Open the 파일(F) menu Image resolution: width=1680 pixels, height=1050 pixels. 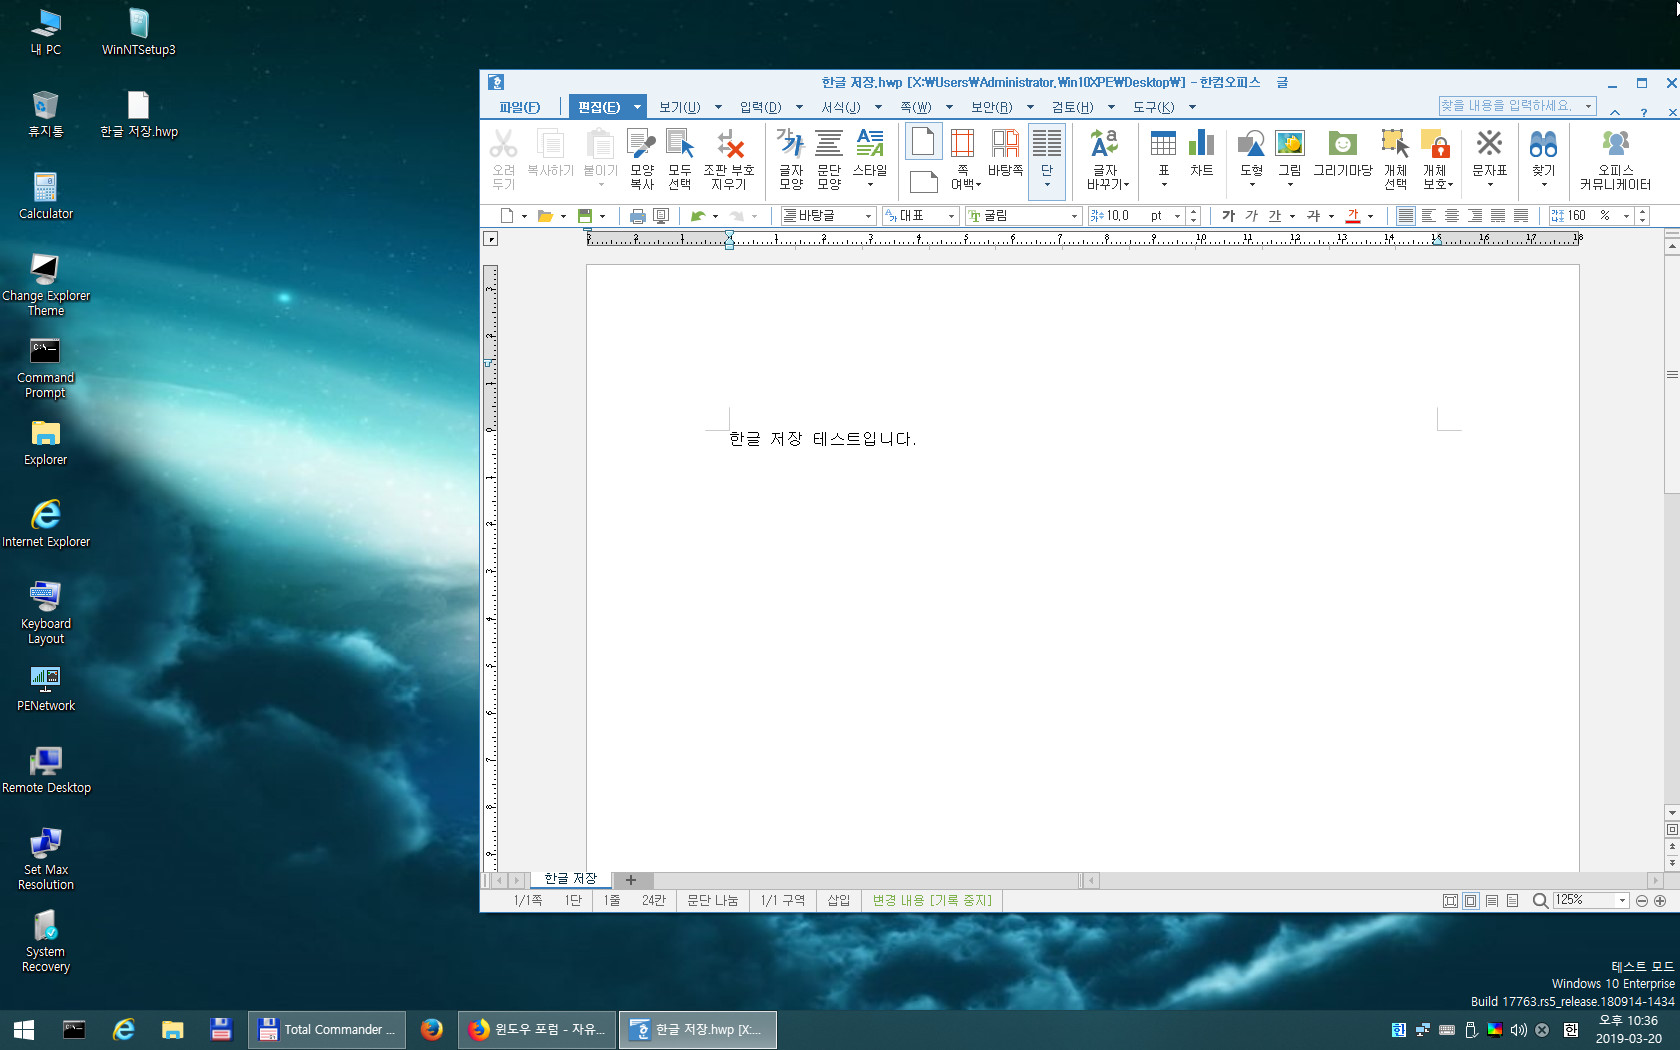click(519, 107)
